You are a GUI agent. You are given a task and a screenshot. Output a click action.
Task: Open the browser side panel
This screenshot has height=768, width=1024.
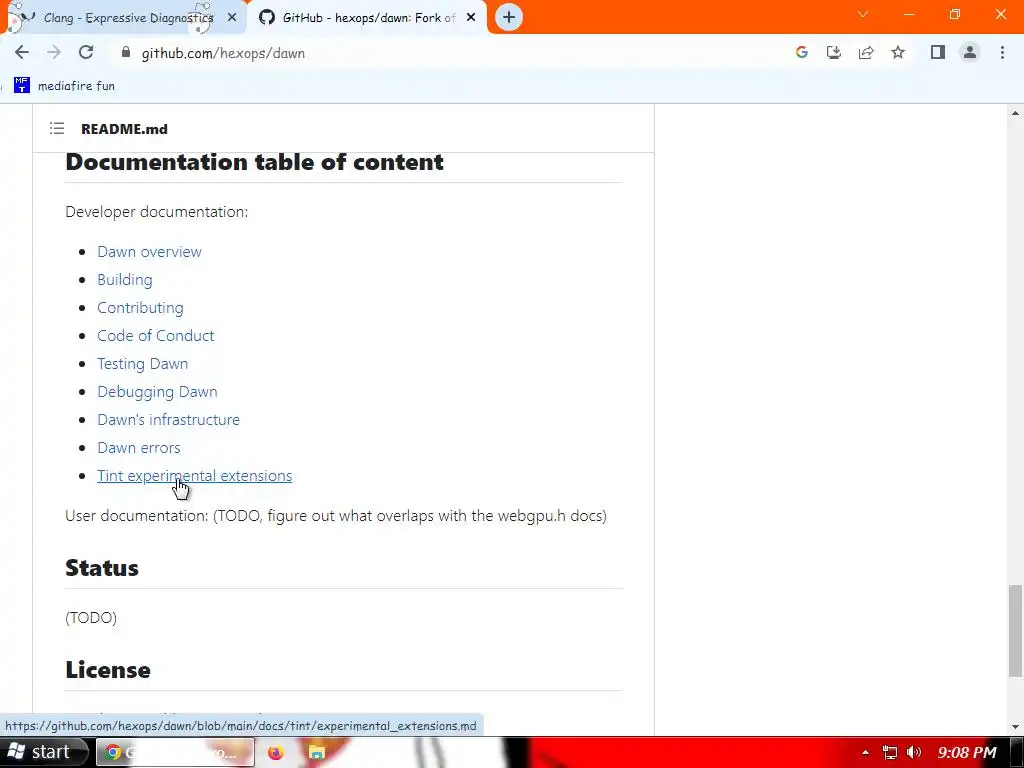[x=938, y=53]
